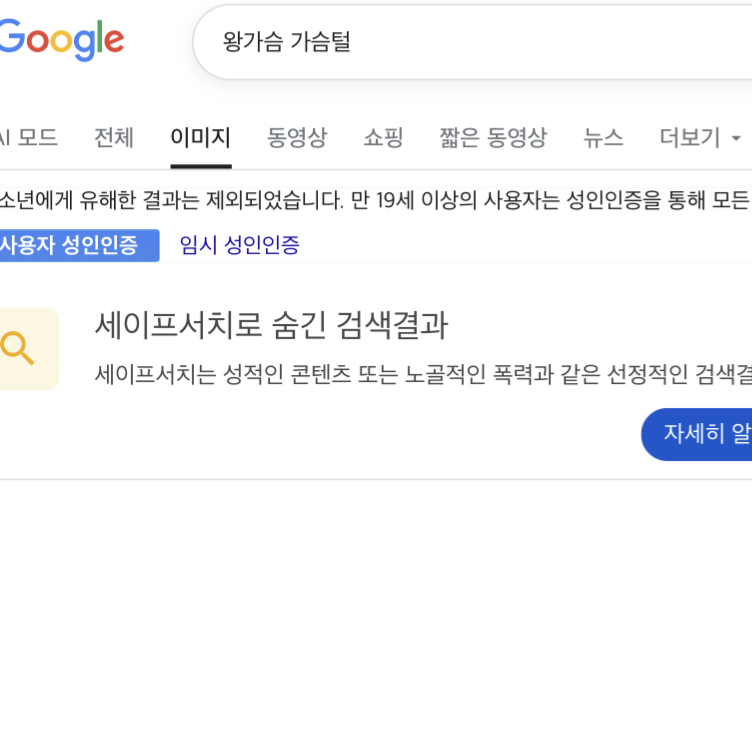
Task: Select the 이미지 tab
Action: click(x=200, y=138)
